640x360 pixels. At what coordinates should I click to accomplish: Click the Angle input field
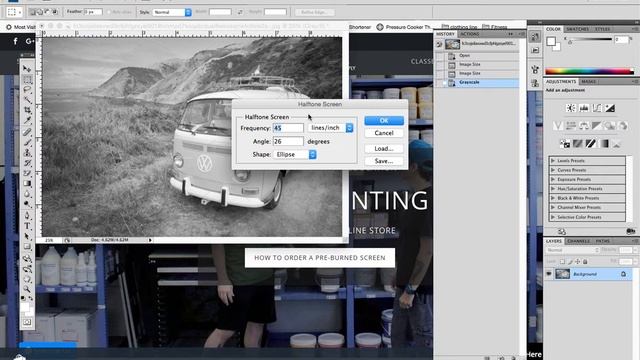(x=288, y=141)
